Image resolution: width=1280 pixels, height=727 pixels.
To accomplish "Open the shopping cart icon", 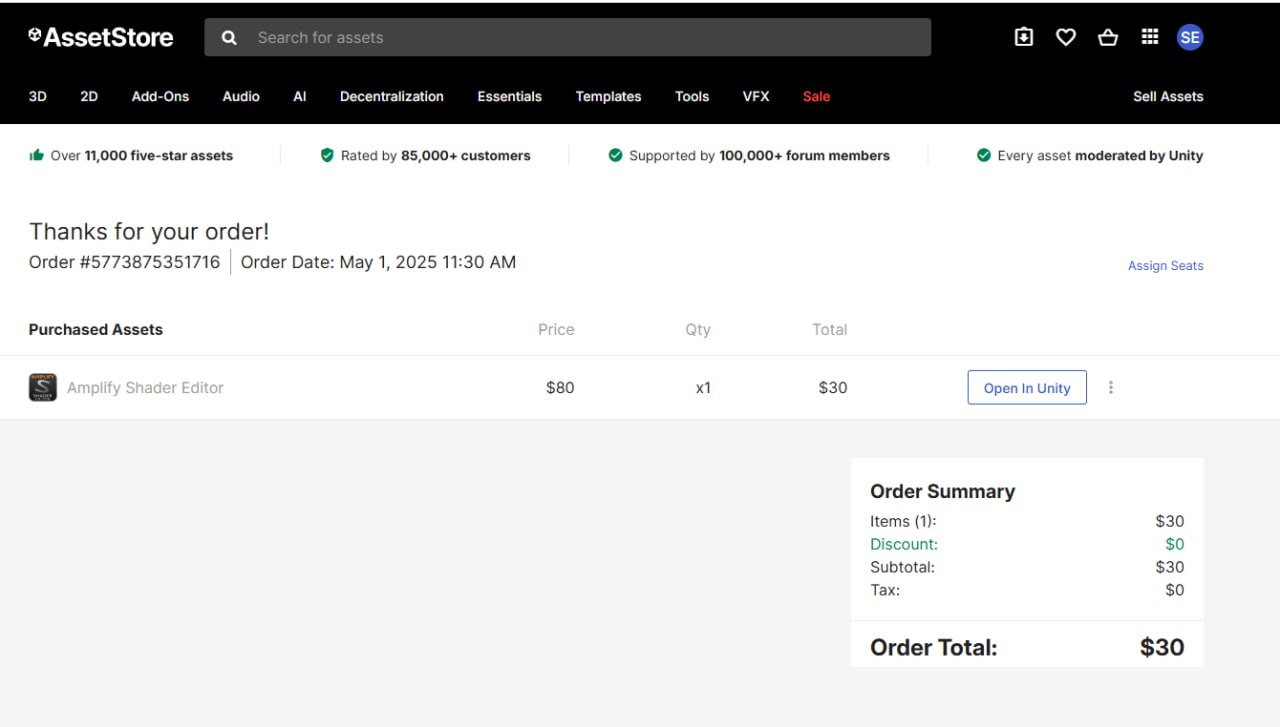I will 1108,37.
